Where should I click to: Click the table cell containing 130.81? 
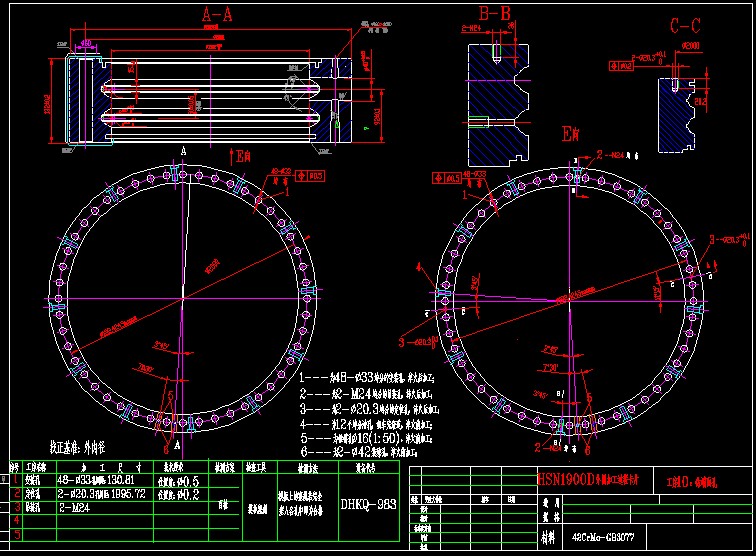coord(105,480)
